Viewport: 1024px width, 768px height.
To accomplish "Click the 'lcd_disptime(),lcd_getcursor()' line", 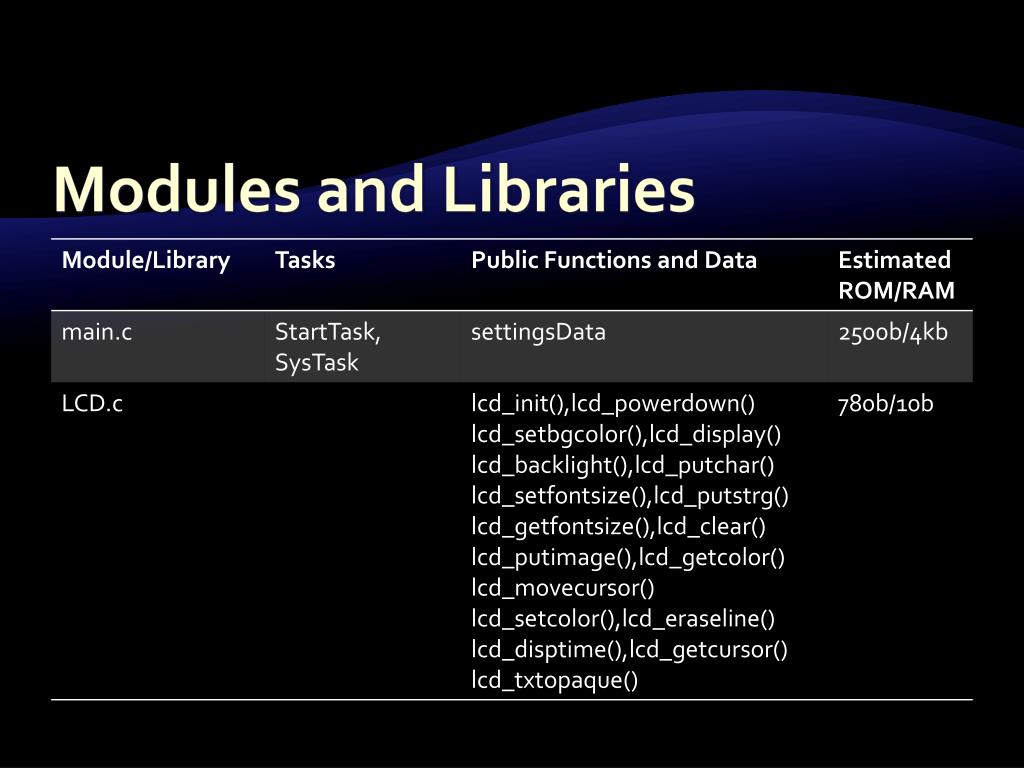I will [x=630, y=649].
